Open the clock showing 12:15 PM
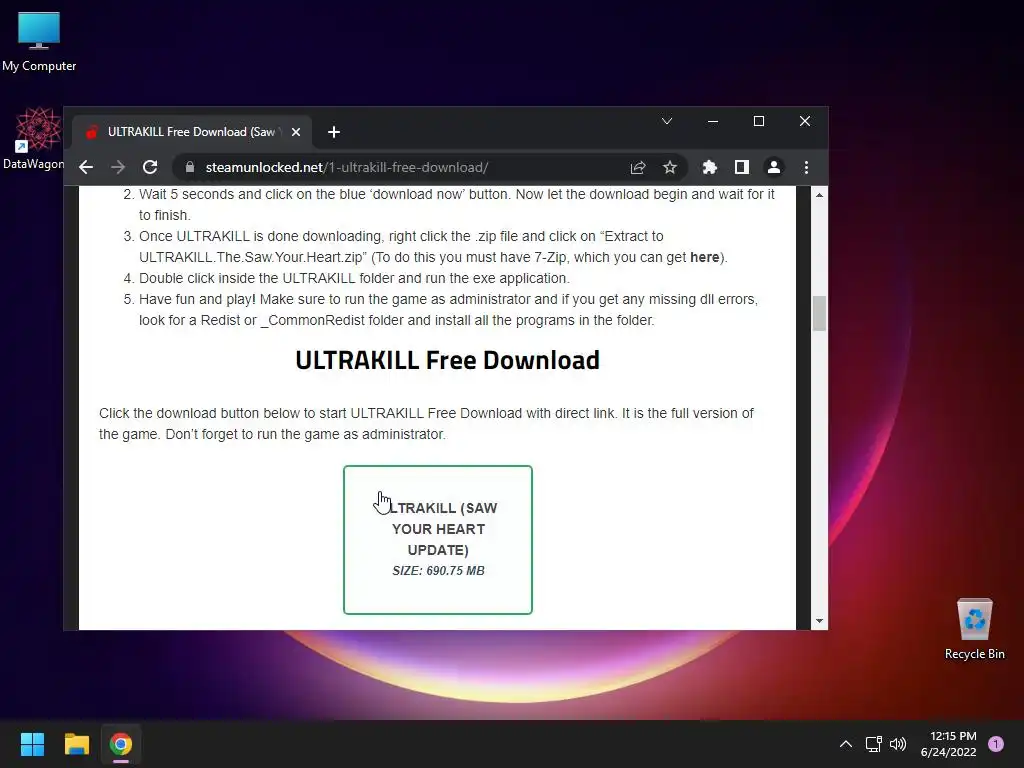 pos(948,744)
